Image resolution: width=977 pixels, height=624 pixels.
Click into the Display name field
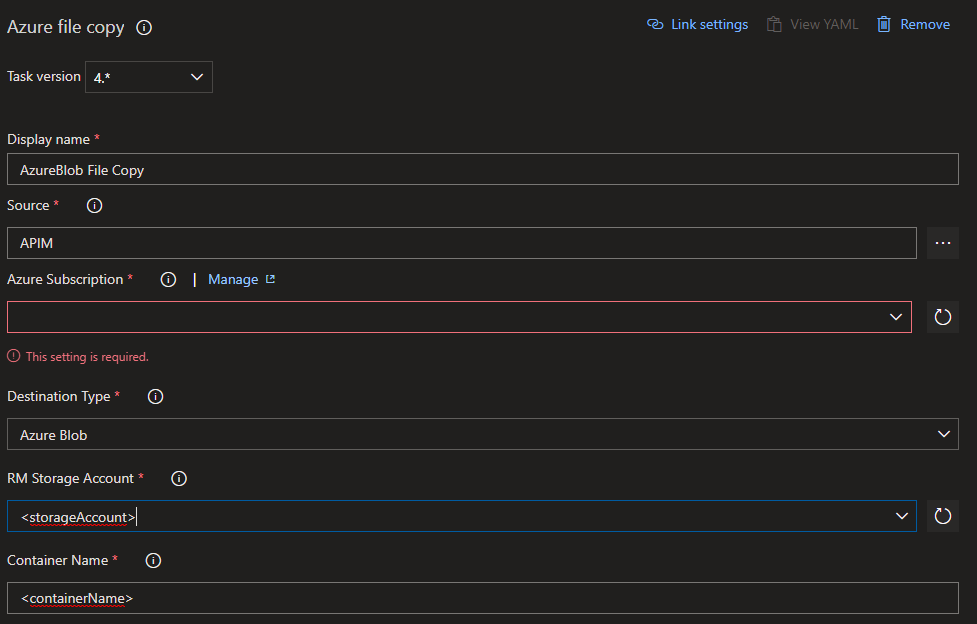[x=482, y=170]
